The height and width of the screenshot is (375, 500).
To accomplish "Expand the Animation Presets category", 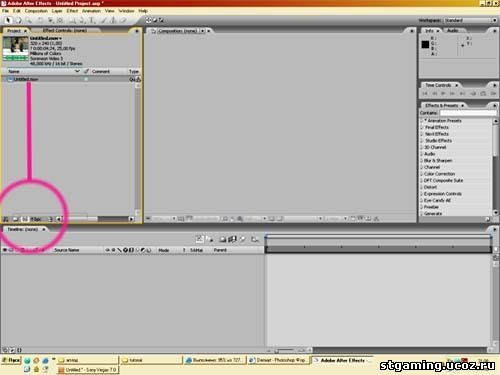I will click(422, 121).
